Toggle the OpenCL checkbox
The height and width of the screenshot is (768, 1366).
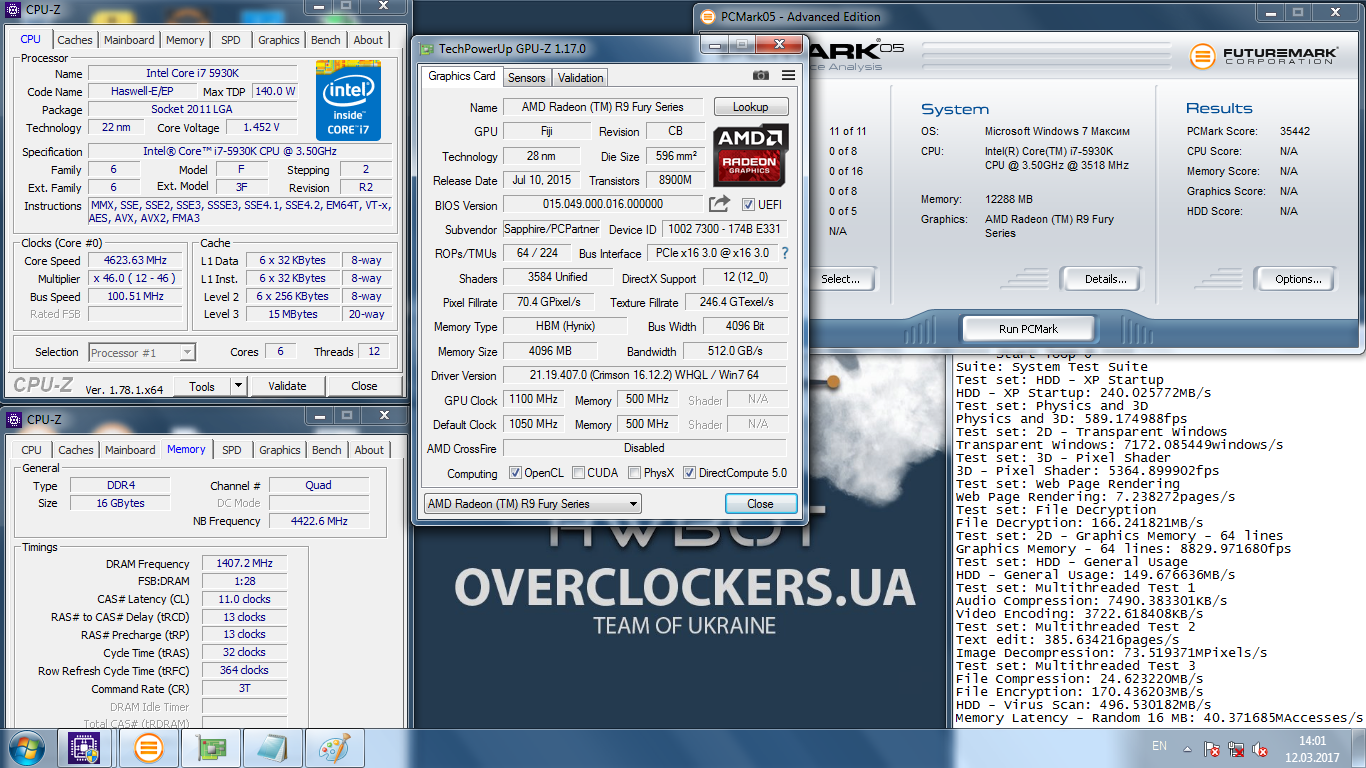[x=515, y=473]
